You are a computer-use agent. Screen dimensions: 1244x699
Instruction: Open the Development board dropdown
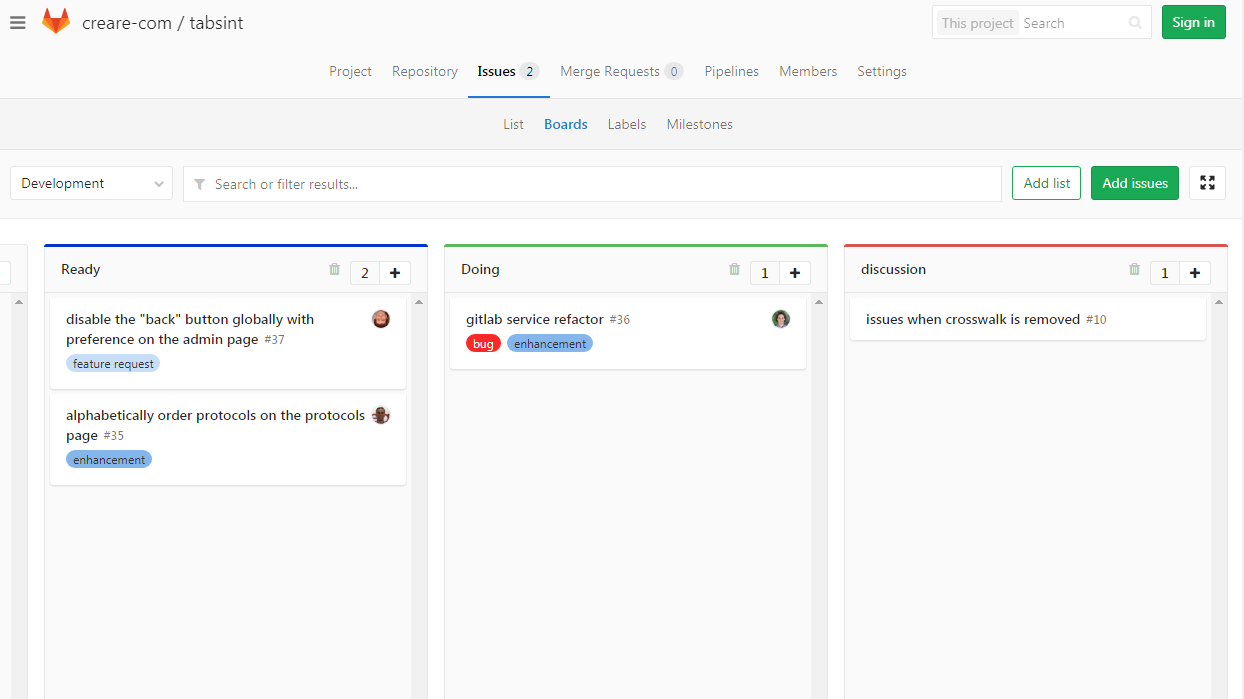tap(91, 183)
